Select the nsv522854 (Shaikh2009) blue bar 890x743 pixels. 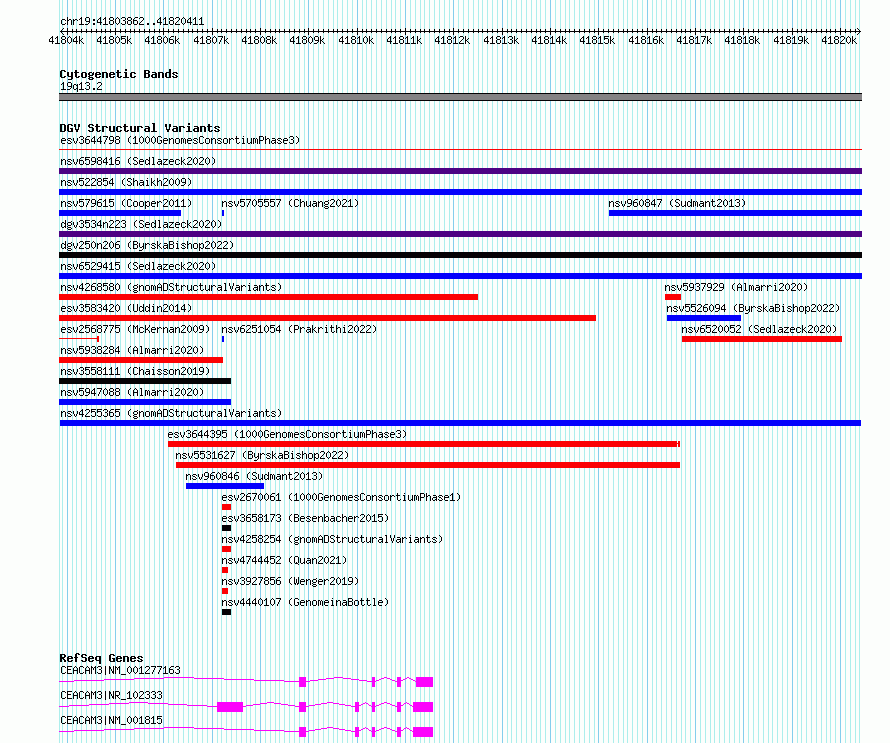tap(460, 192)
